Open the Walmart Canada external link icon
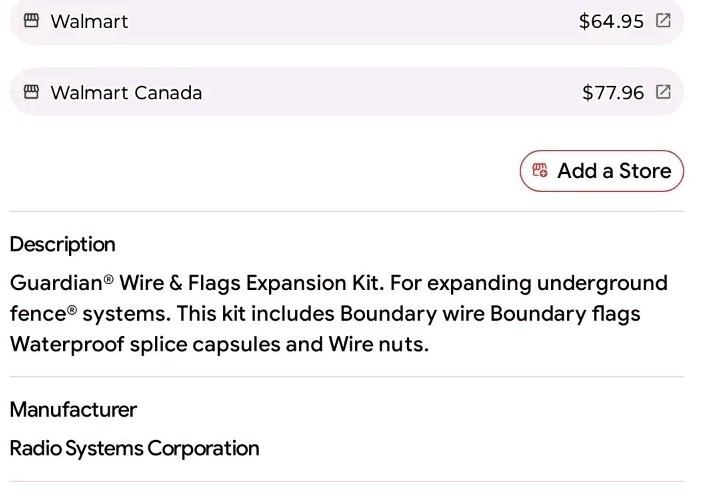Image resolution: width=706 pixels, height=500 pixels. coord(663,93)
